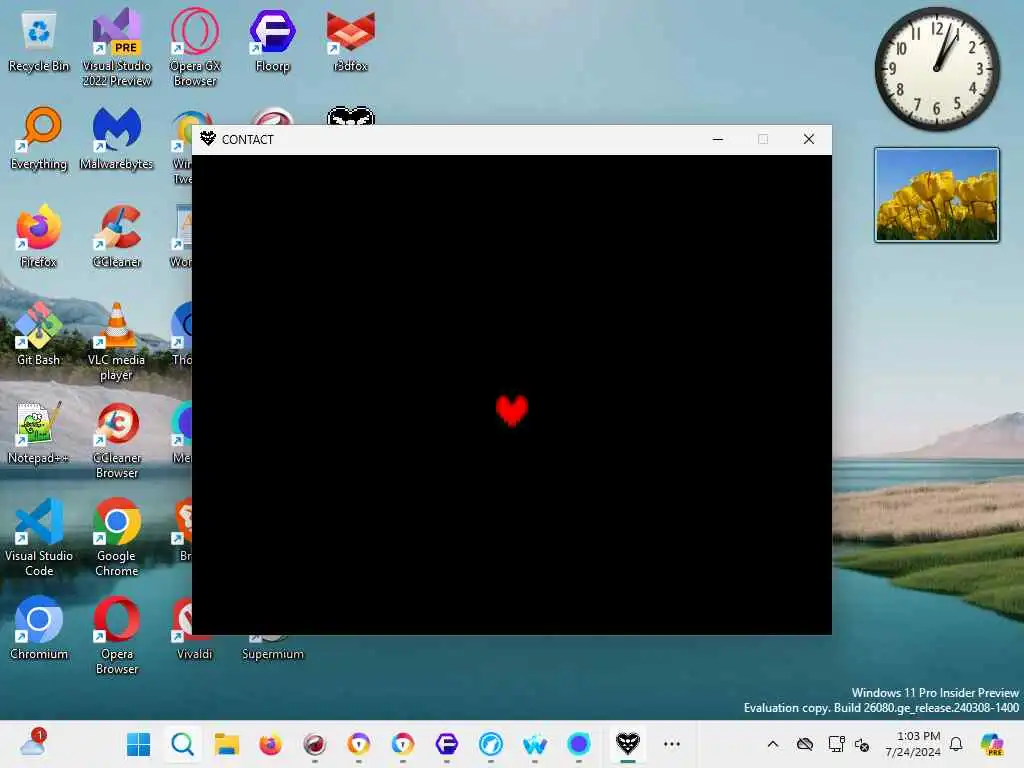The height and width of the screenshot is (768, 1024).
Task: Select the CCleaner Browser shortcut
Action: pyautogui.click(x=116, y=440)
